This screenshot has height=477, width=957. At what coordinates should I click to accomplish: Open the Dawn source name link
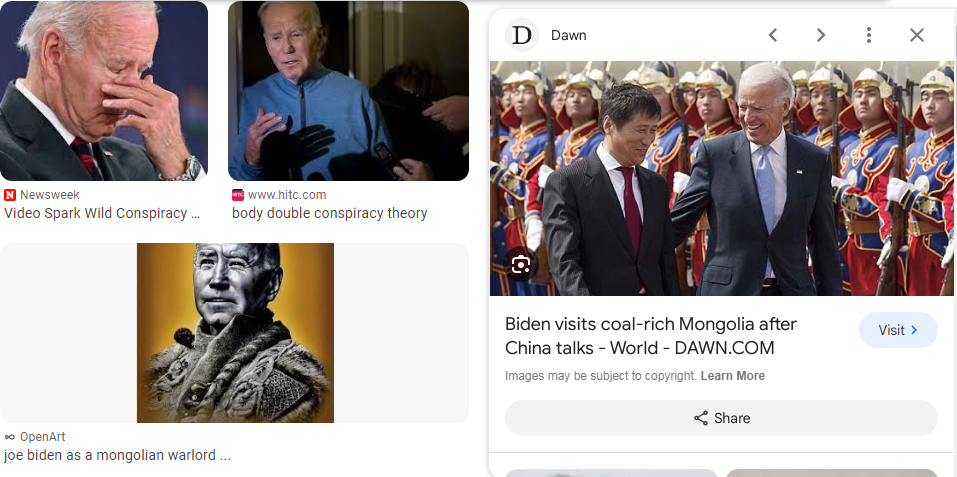pos(568,35)
